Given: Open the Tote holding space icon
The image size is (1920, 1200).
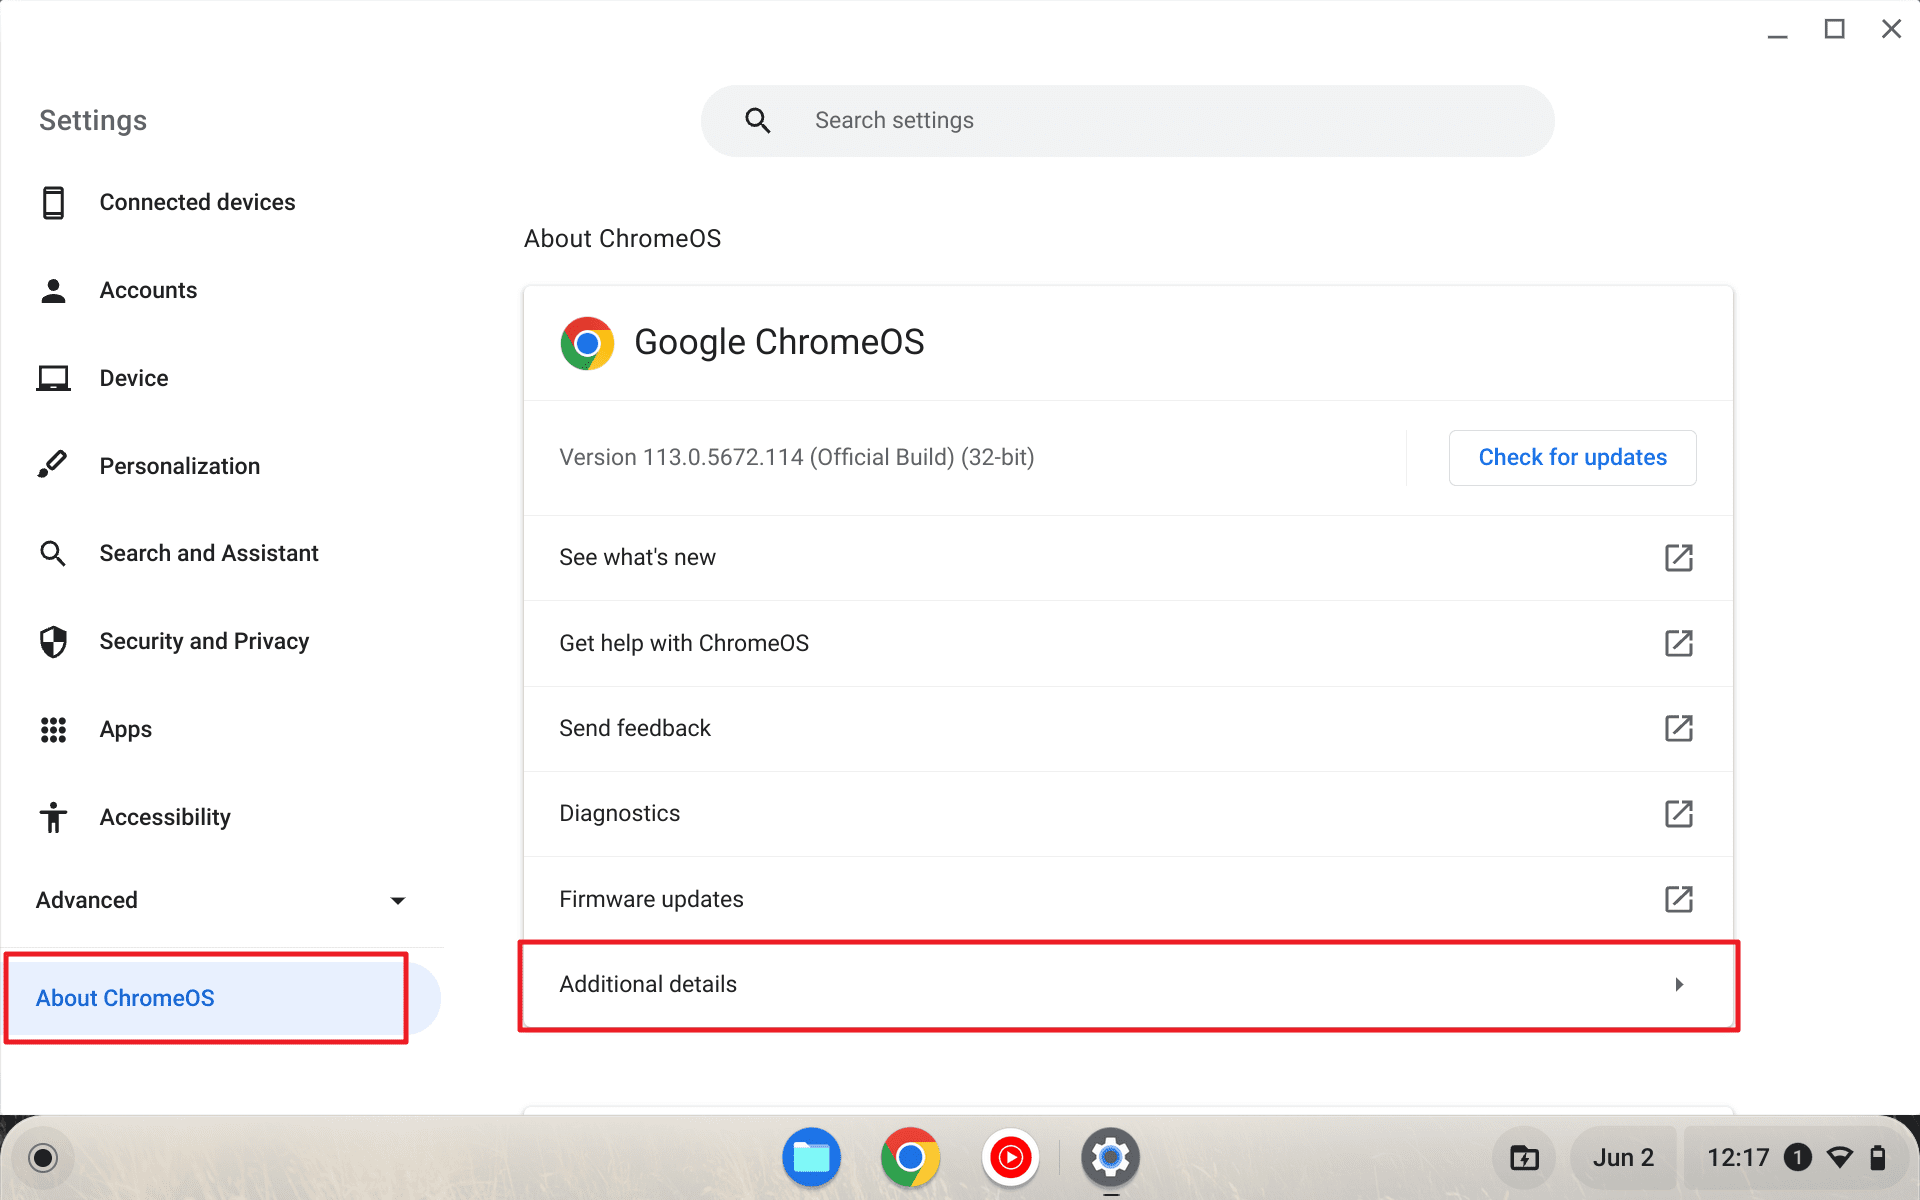Looking at the screenshot, I should [1524, 1158].
